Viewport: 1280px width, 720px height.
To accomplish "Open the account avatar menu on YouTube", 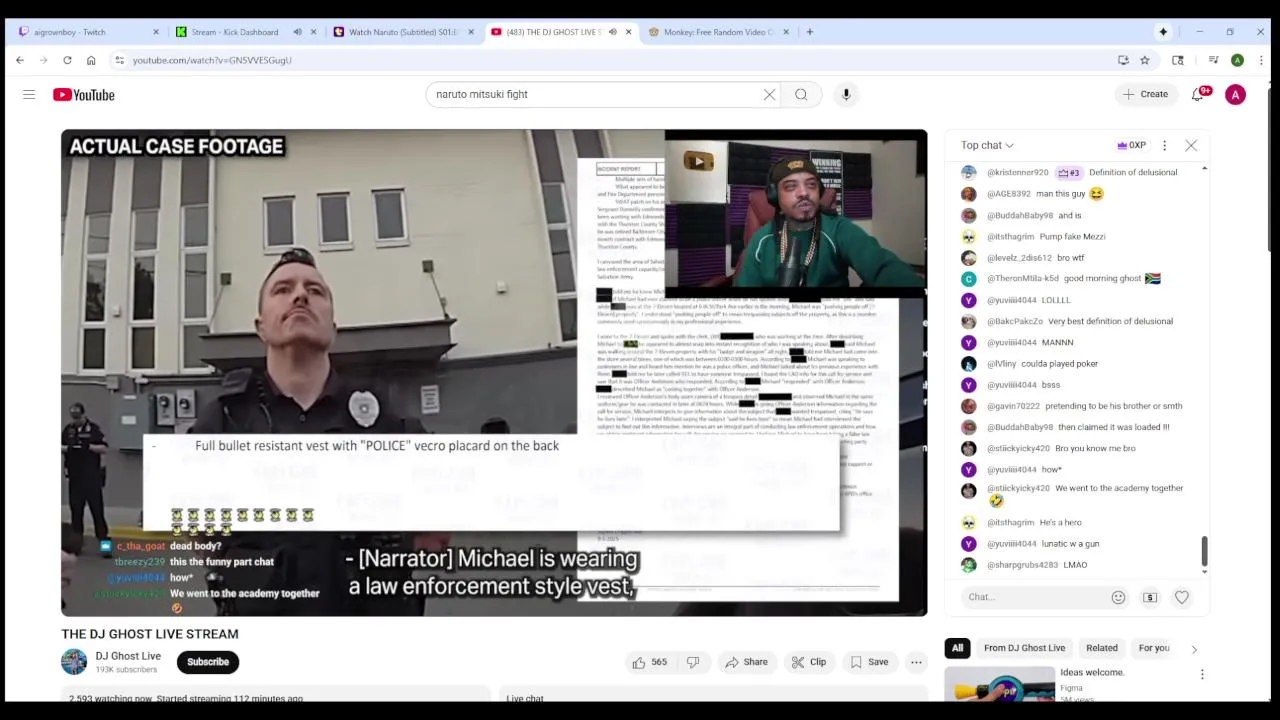I will [x=1235, y=94].
